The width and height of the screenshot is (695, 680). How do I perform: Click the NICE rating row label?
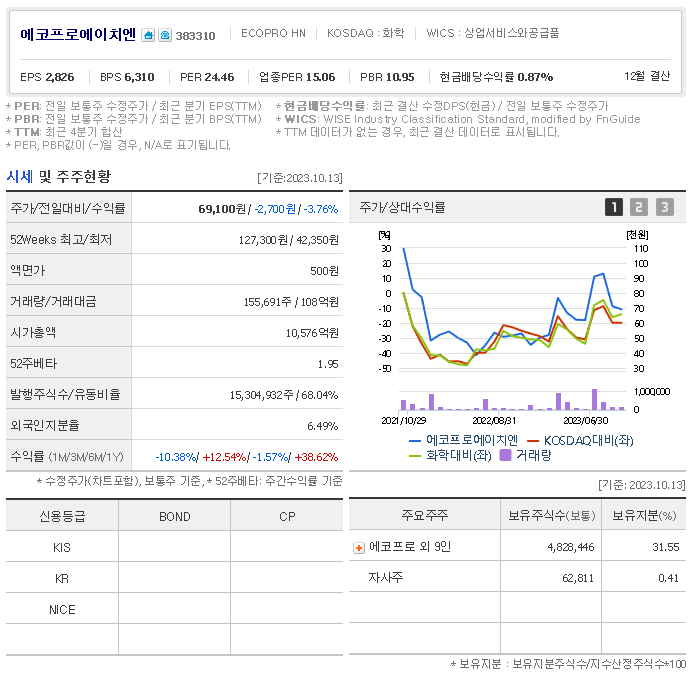(62, 610)
